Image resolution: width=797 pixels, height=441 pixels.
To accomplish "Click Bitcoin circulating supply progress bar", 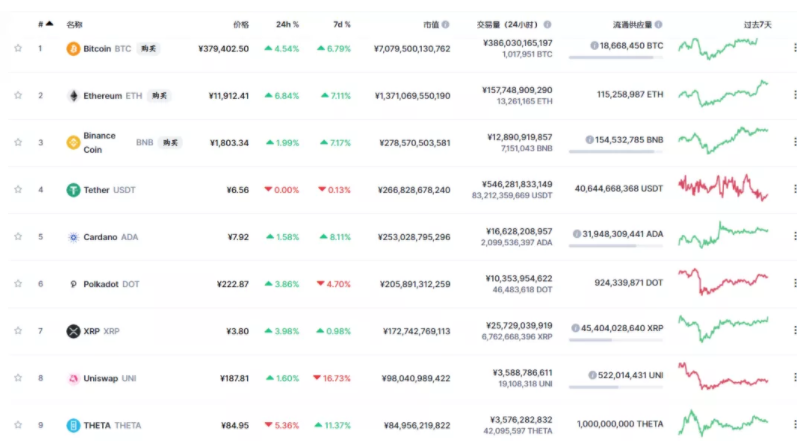I will (616, 57).
